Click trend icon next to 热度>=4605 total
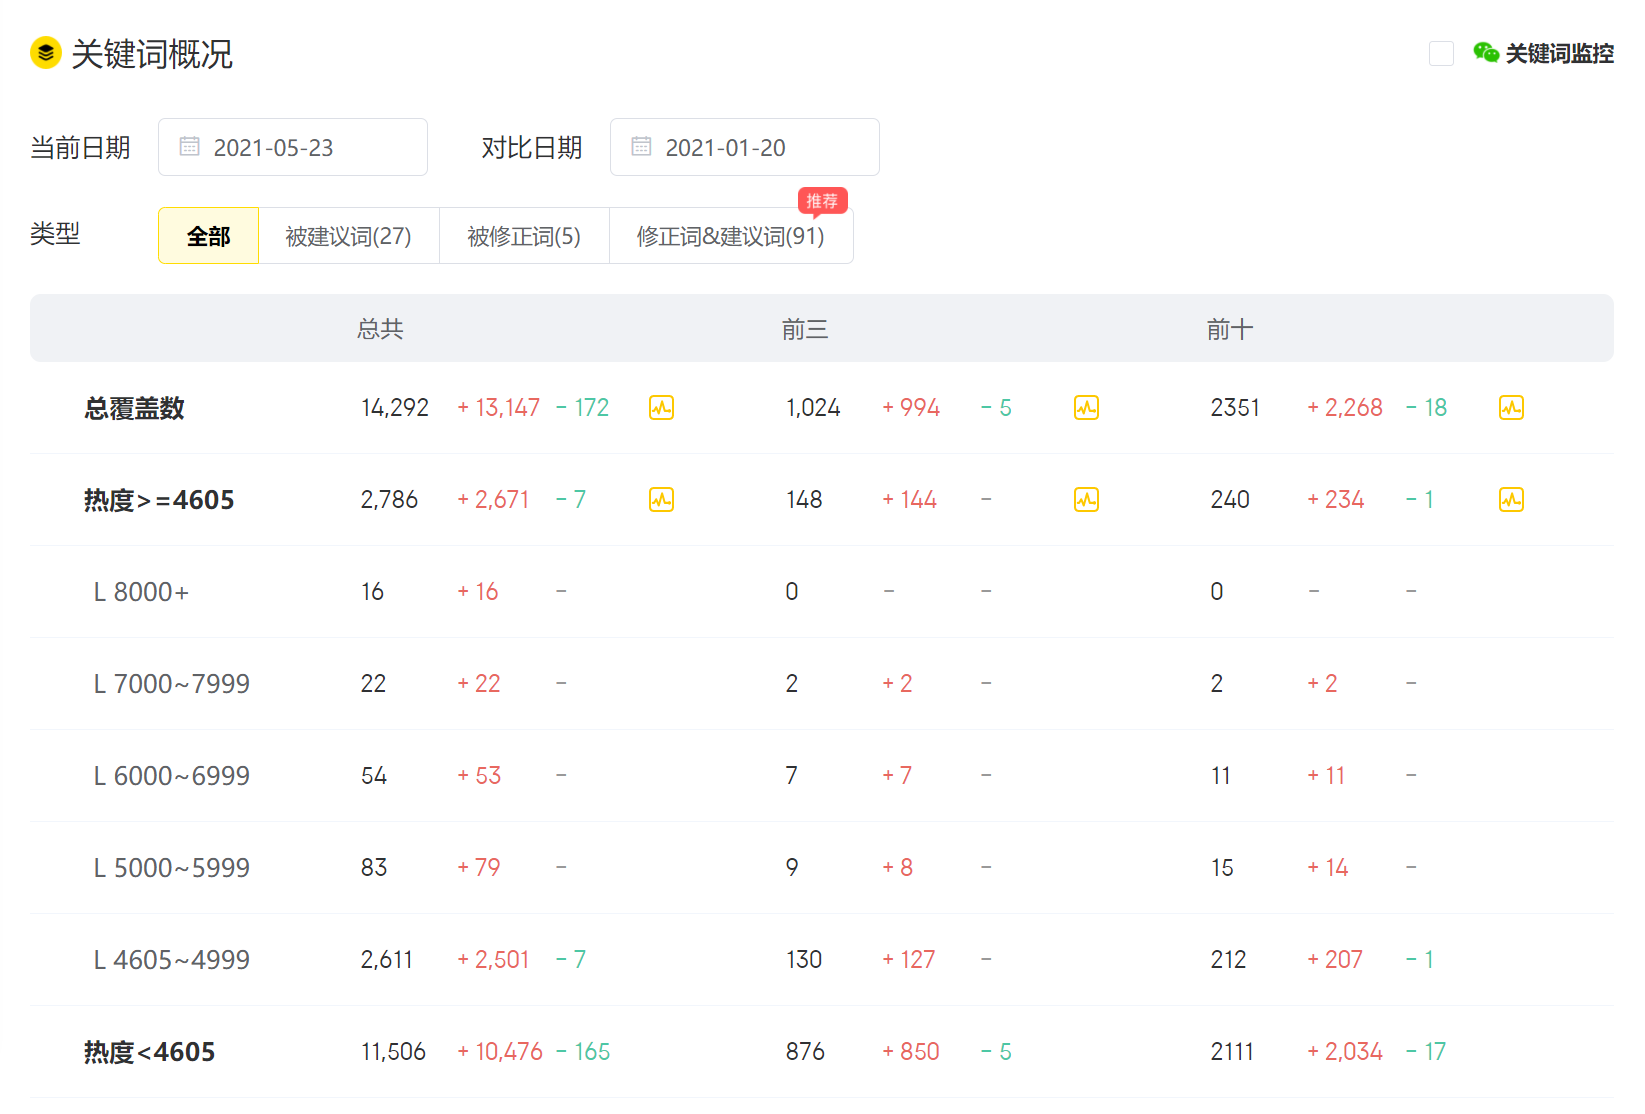This screenshot has width=1645, height=1114. pyautogui.click(x=661, y=498)
